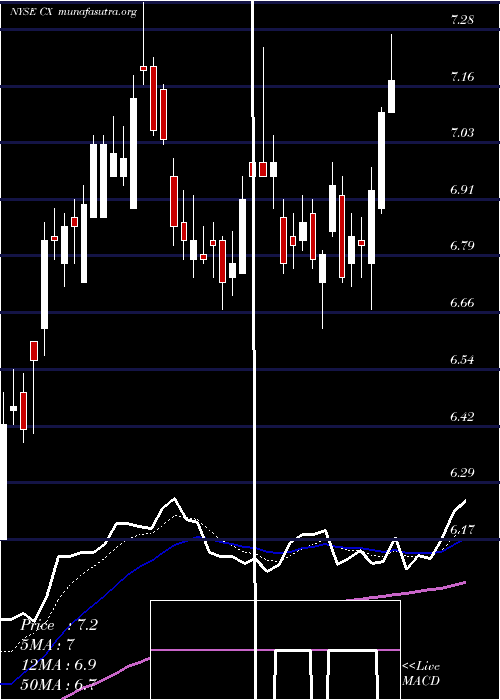
Task: Click the 7.16 price axis label
Action: point(462,77)
